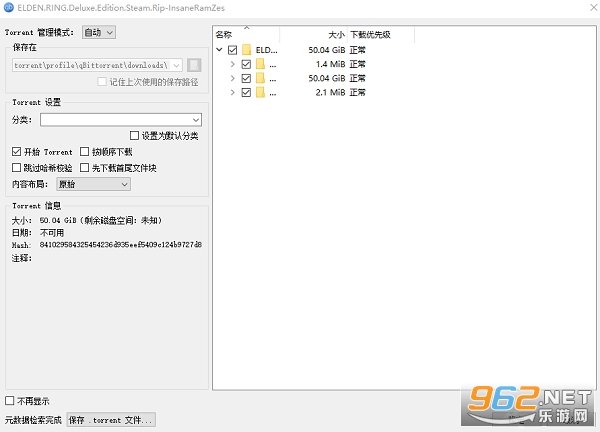Click 保存 .torrent 文件 button
The height and width of the screenshot is (432, 600).
111,420
